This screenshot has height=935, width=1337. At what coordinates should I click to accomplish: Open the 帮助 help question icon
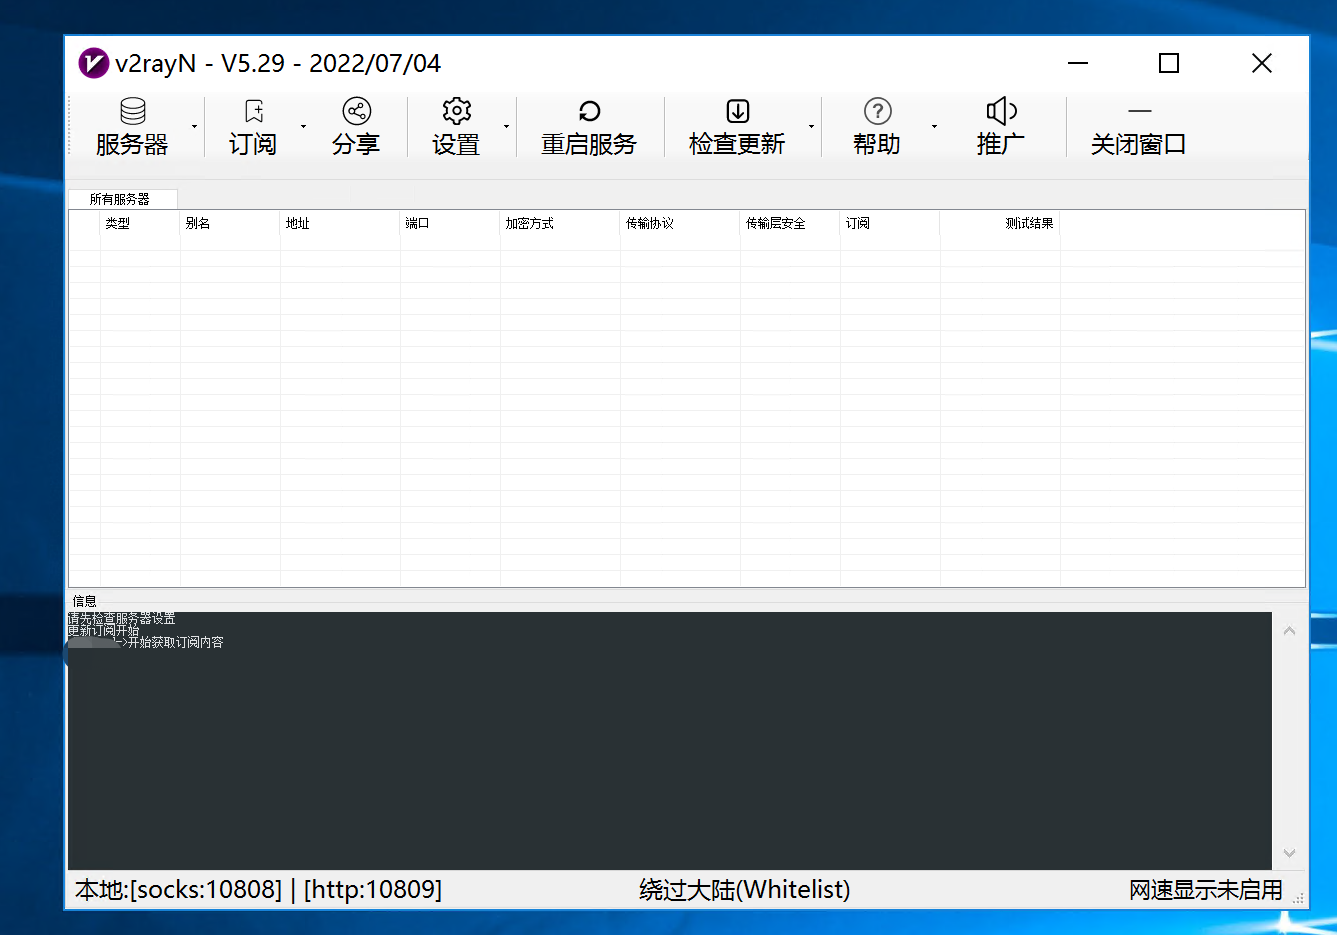[877, 111]
